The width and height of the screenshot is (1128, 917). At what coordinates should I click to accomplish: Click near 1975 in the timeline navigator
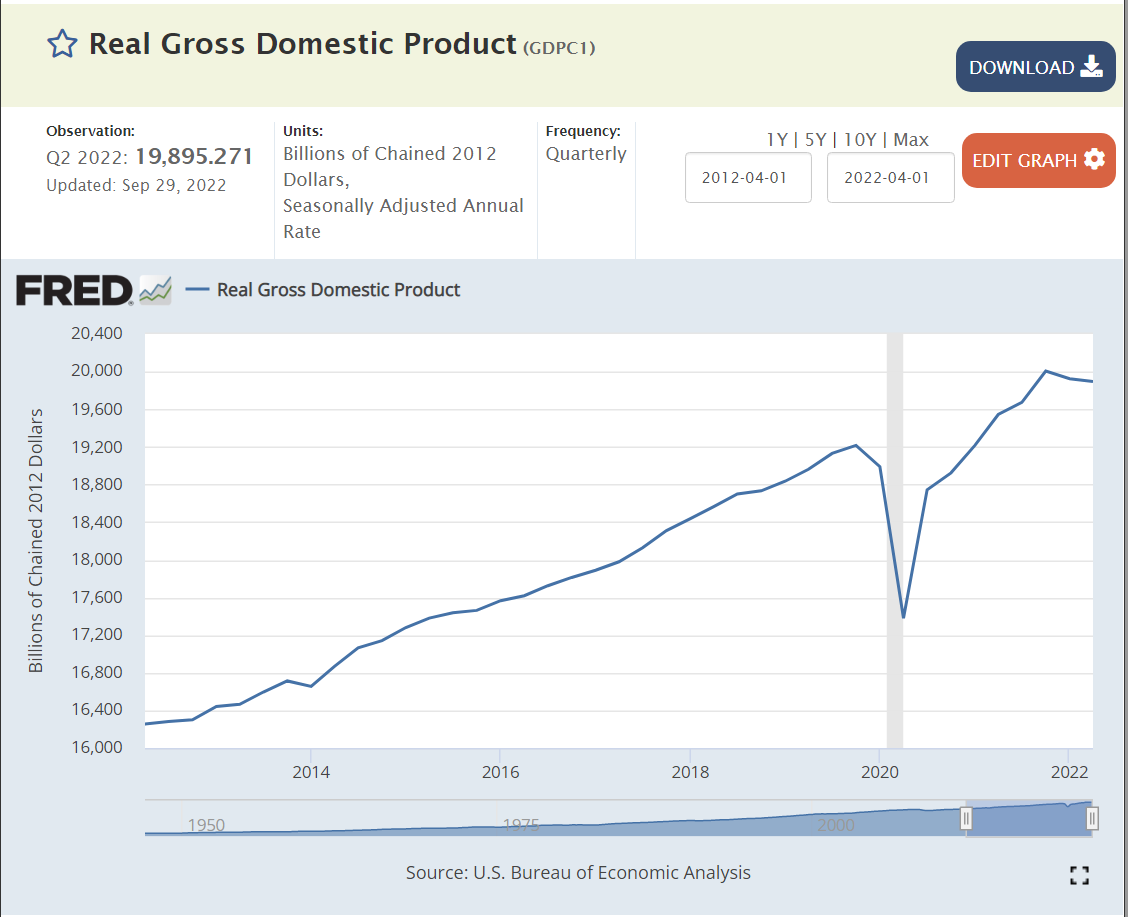pyautogui.click(x=521, y=825)
